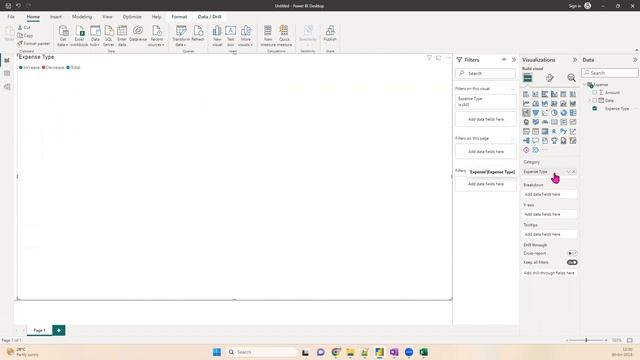Check the Date field checkbox
This screenshot has height=360, width=640.
tap(595, 100)
